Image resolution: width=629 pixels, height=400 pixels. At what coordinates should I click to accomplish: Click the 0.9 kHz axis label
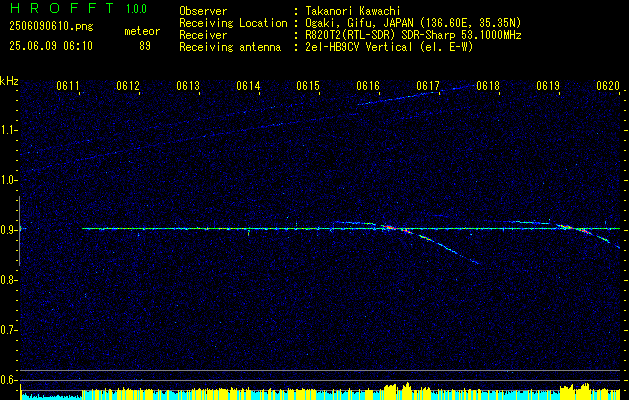(8, 230)
